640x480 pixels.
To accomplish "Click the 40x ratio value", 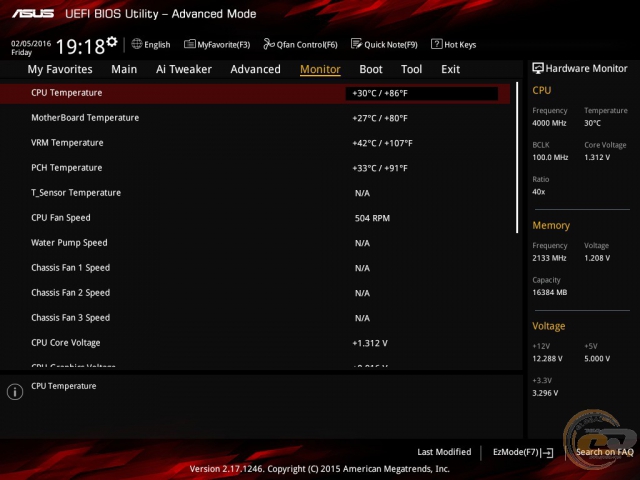I will [x=538, y=192].
